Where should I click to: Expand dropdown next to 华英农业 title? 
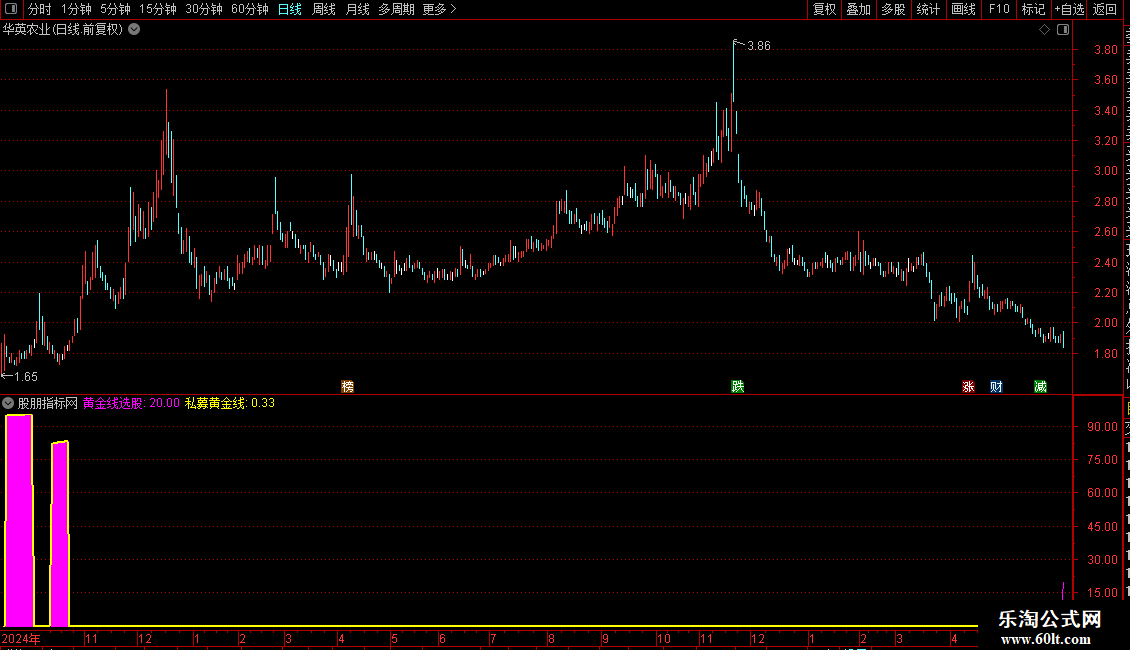click(134, 30)
